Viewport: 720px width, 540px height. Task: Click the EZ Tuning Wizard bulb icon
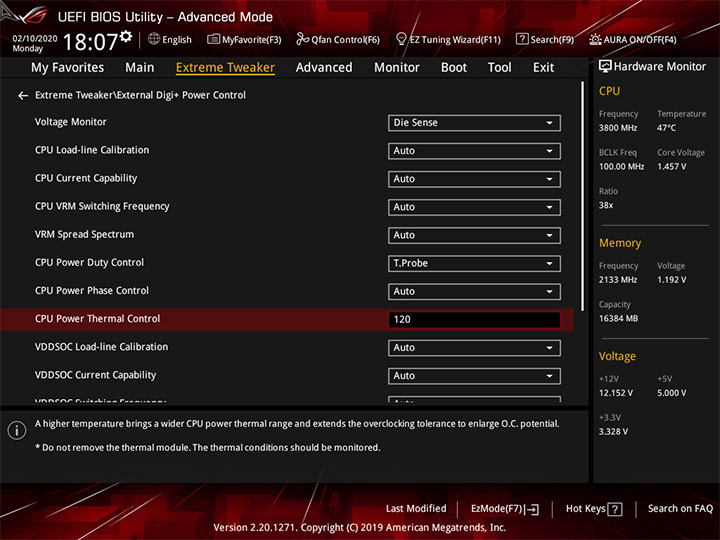click(401, 39)
